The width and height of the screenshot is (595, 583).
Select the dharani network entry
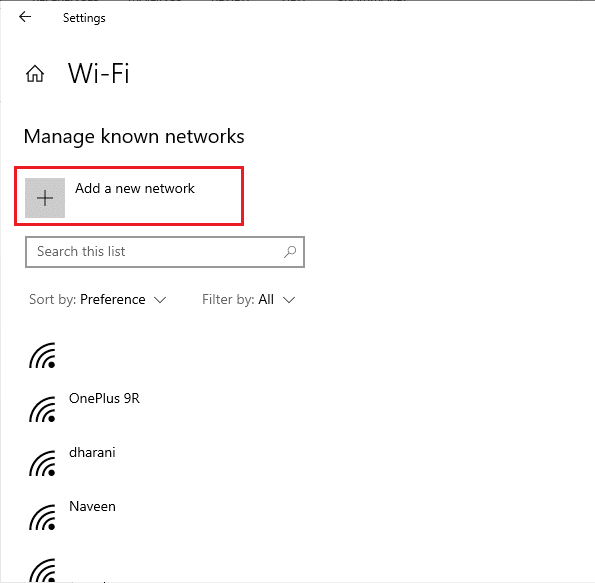(x=92, y=452)
